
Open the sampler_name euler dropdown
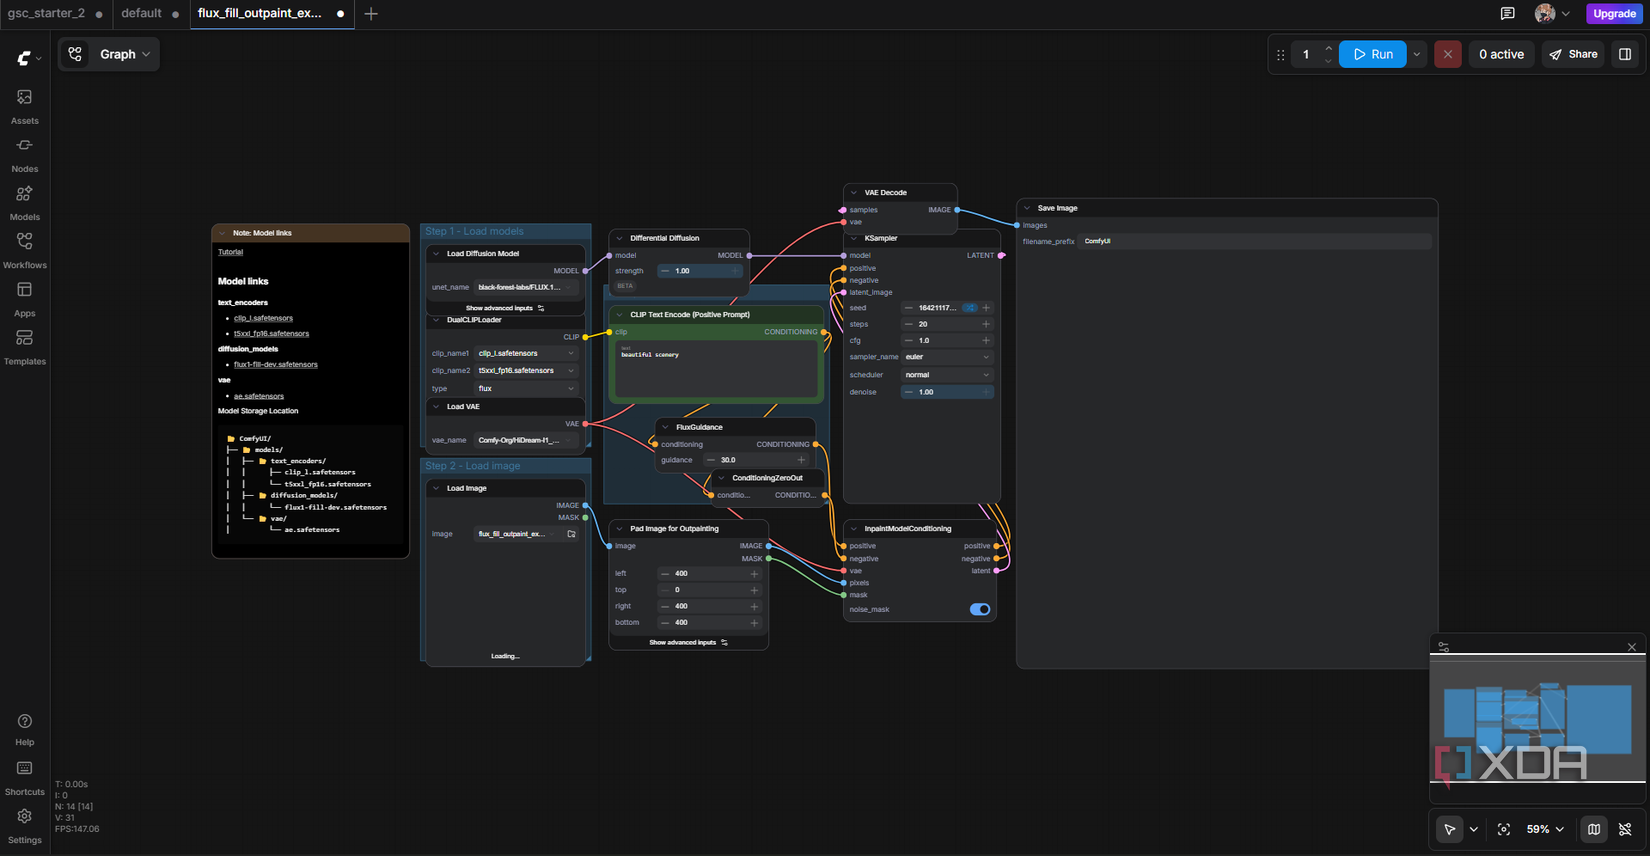coord(947,357)
